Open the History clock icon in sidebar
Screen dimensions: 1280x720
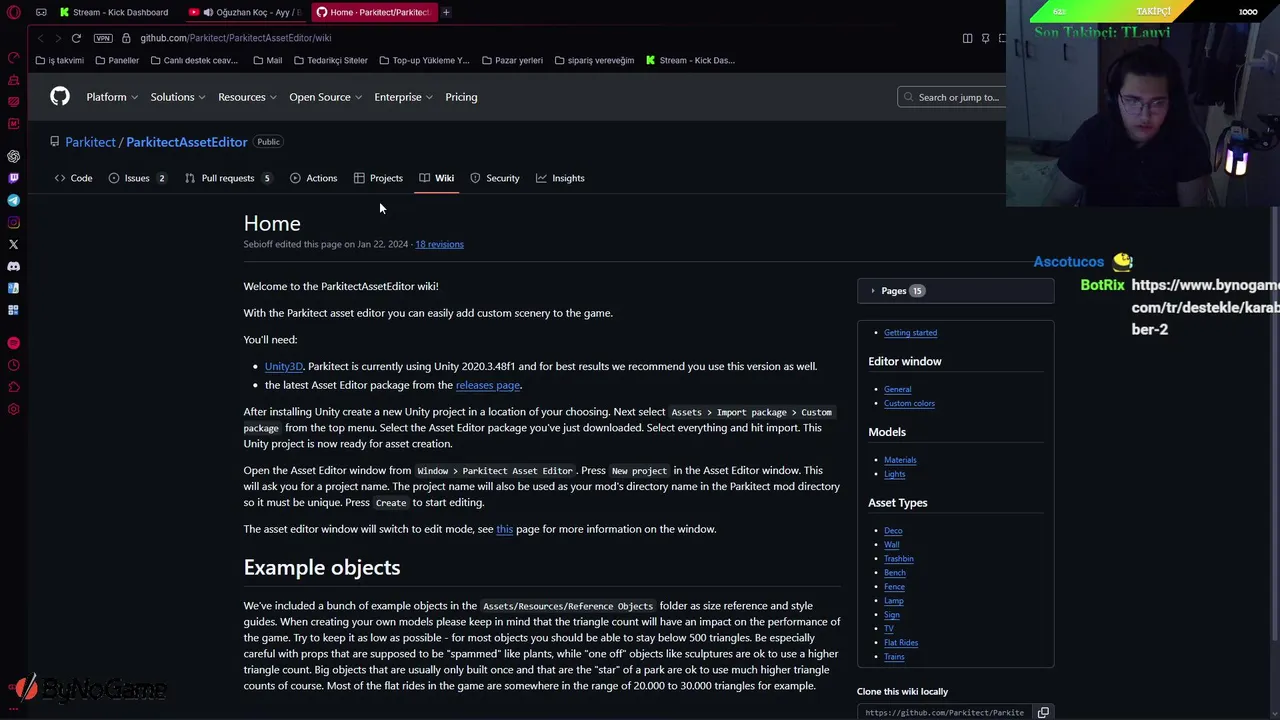tap(13, 365)
